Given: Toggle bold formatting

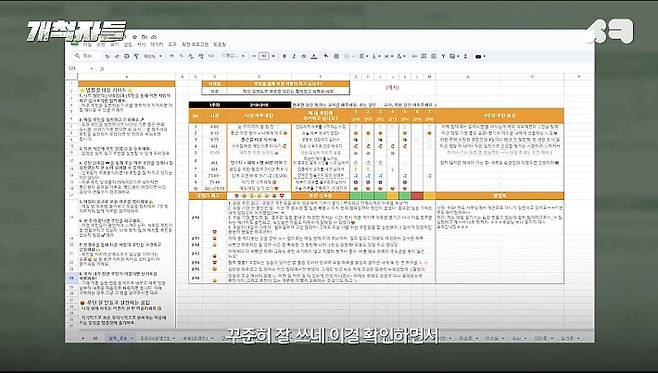Looking at the screenshot, I should pyautogui.click(x=284, y=56).
